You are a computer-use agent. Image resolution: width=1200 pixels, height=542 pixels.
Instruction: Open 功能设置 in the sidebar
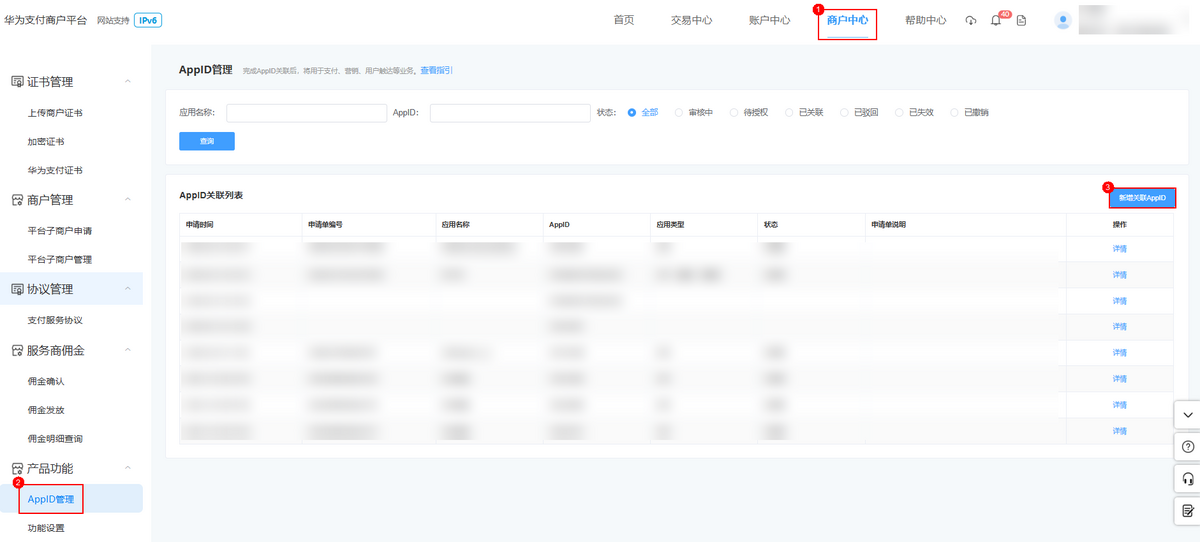49,528
